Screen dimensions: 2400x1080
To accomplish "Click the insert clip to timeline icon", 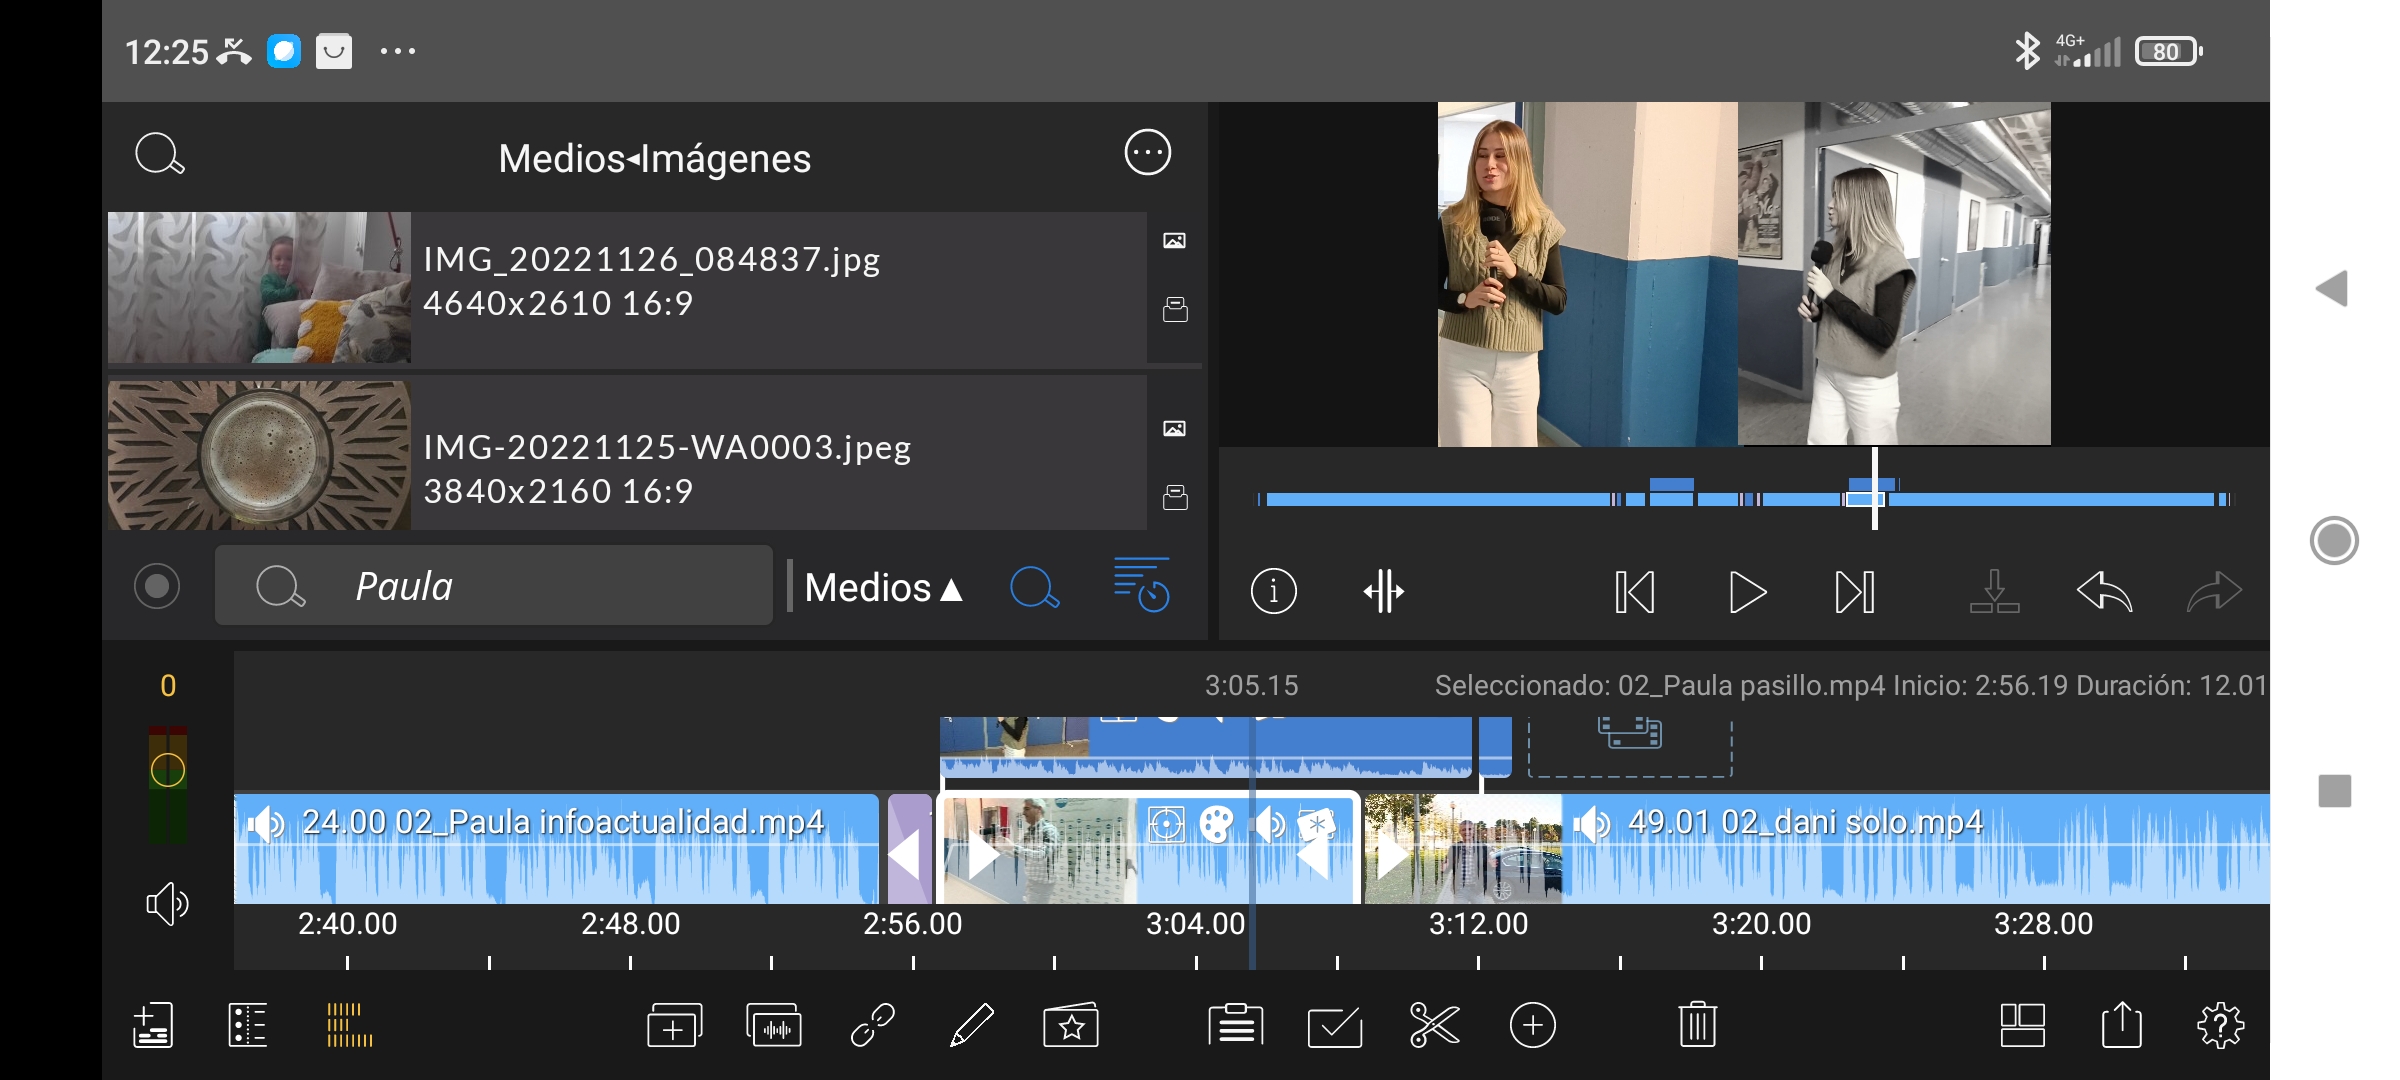I will point(1994,591).
